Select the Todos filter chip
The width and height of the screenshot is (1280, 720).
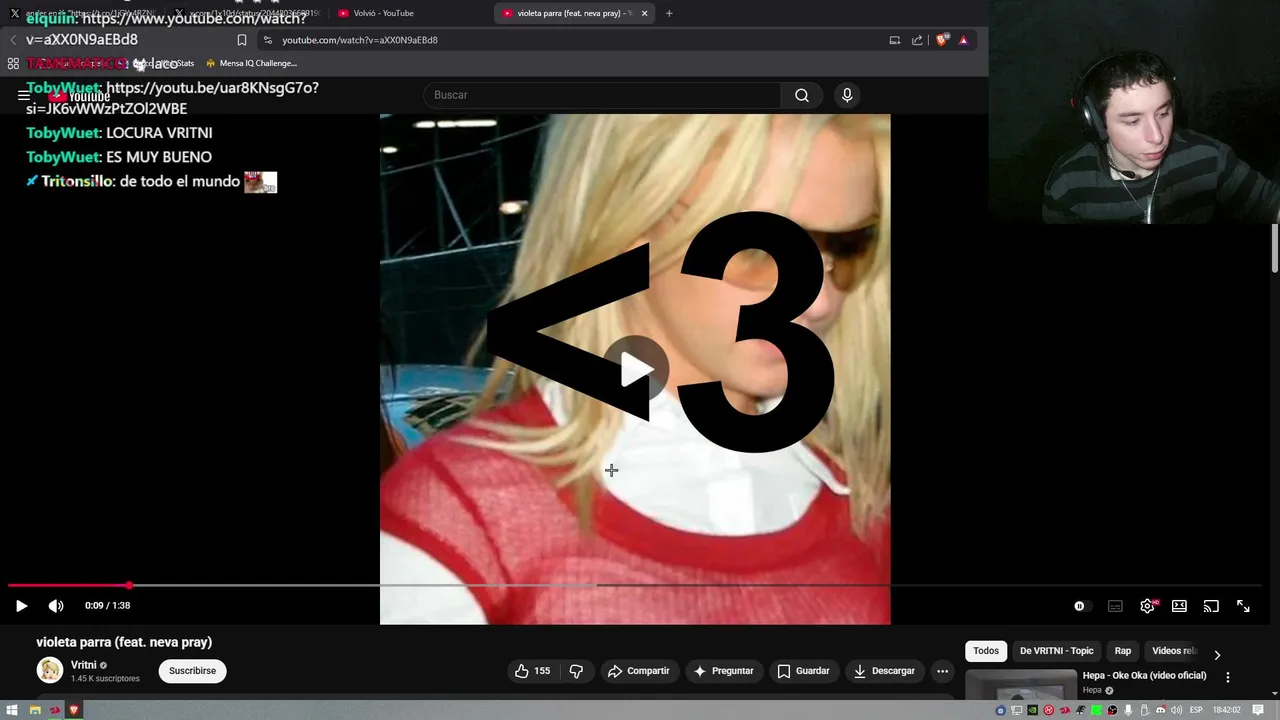coord(986,651)
